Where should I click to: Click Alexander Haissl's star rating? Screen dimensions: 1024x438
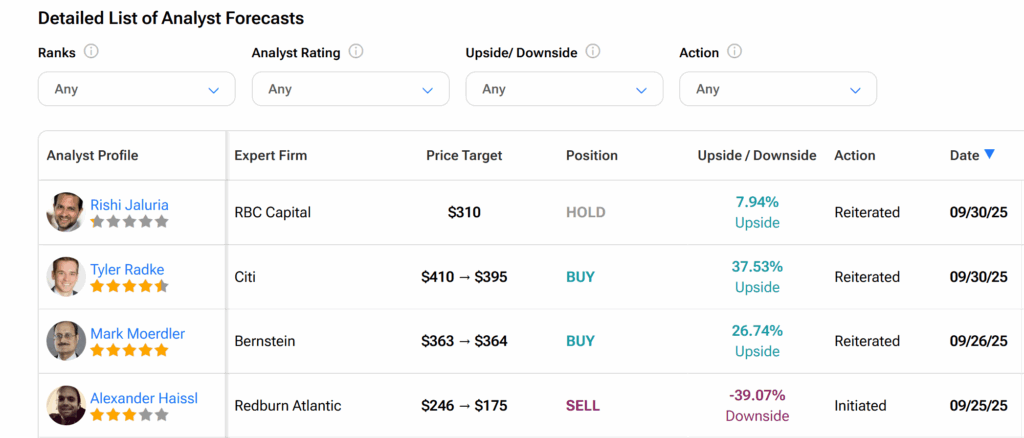pos(129,415)
